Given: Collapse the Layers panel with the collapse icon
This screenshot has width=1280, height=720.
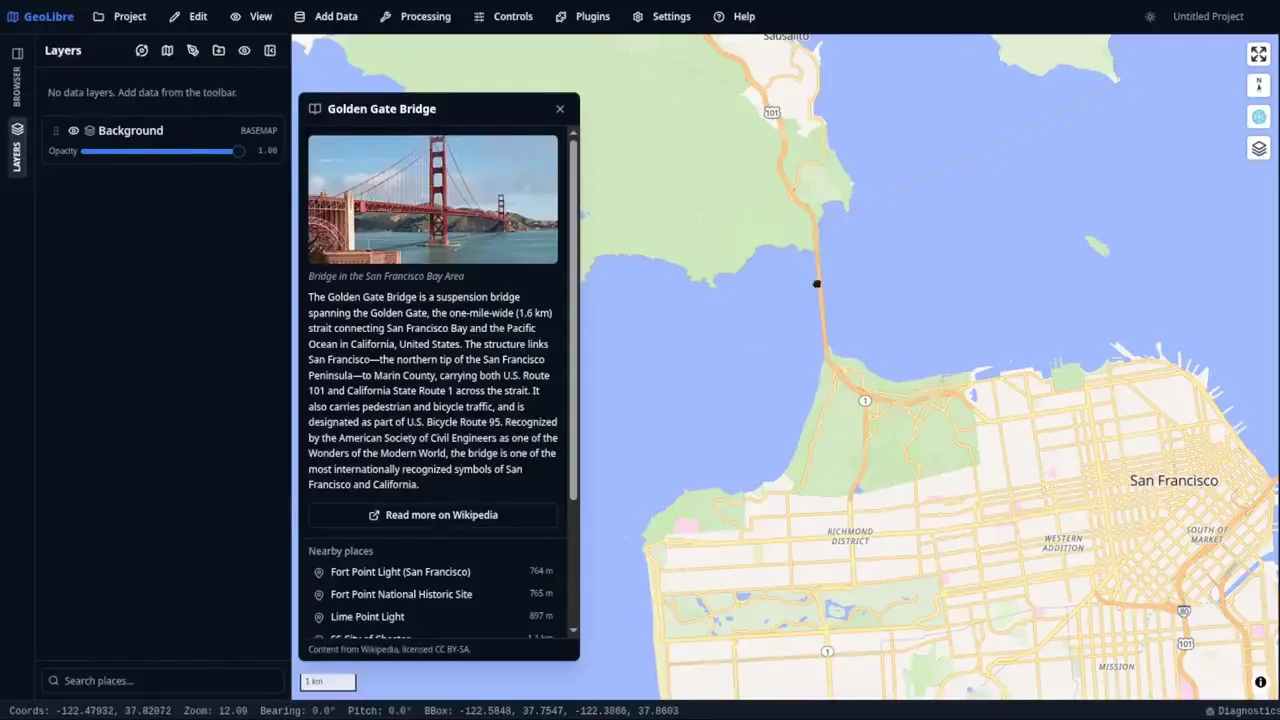Looking at the screenshot, I should [270, 50].
